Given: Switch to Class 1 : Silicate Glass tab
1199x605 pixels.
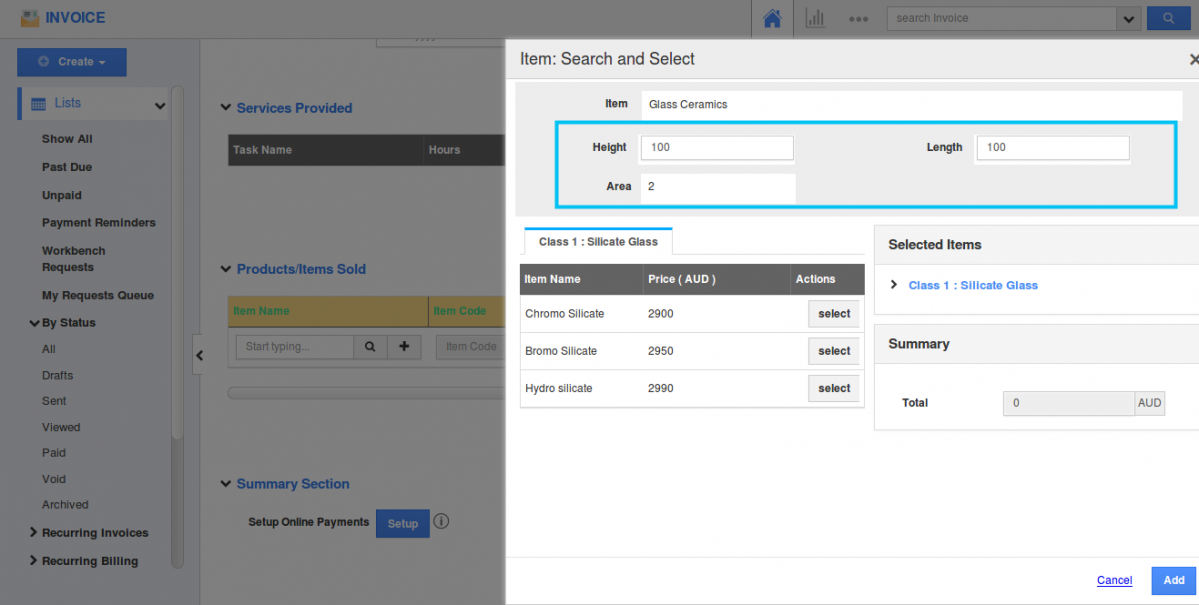Looking at the screenshot, I should [598, 242].
